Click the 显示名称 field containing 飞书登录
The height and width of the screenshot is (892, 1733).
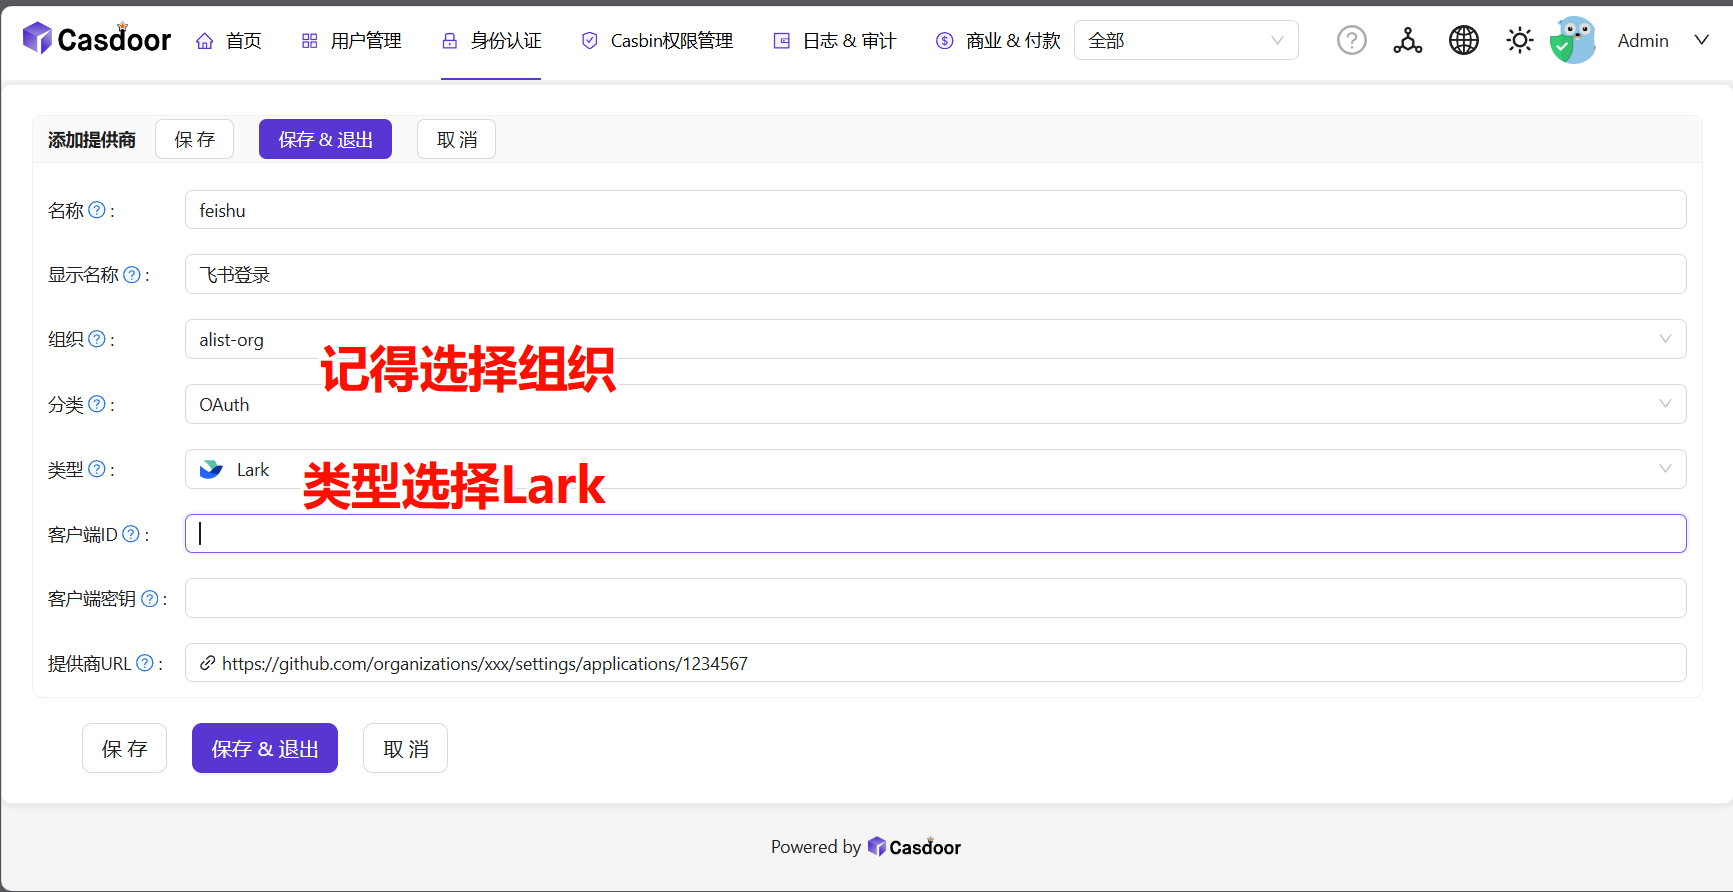click(935, 274)
